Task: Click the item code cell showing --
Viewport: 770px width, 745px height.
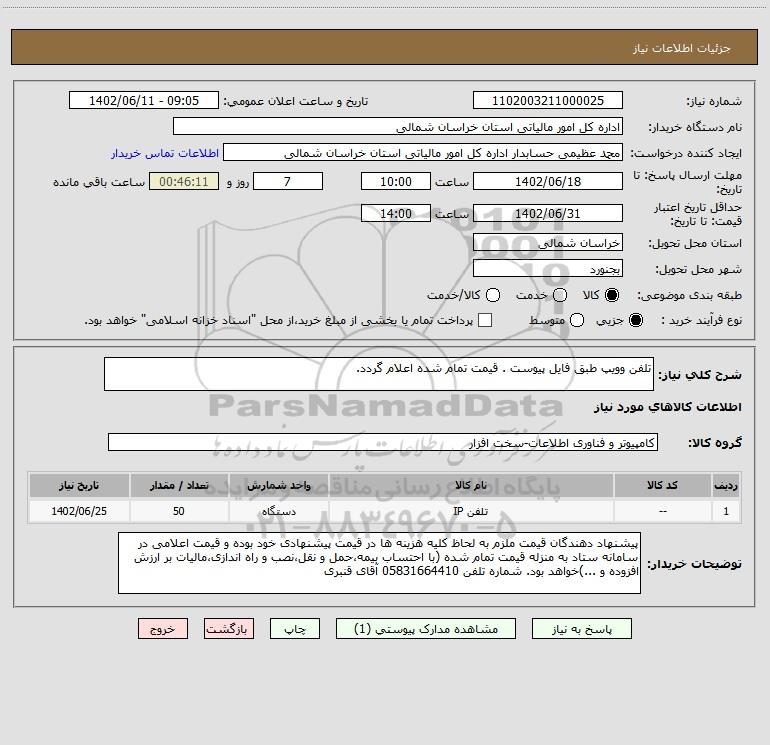Action: click(662, 511)
